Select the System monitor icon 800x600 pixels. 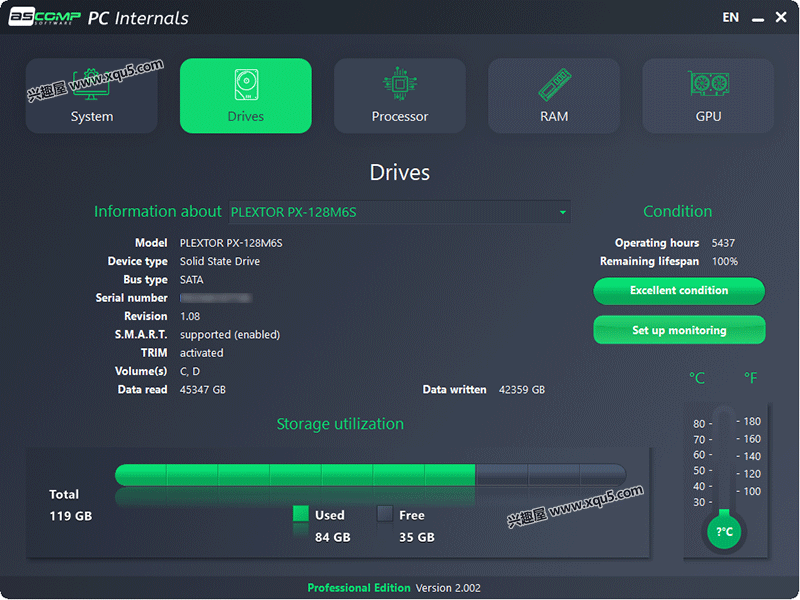[x=91, y=85]
